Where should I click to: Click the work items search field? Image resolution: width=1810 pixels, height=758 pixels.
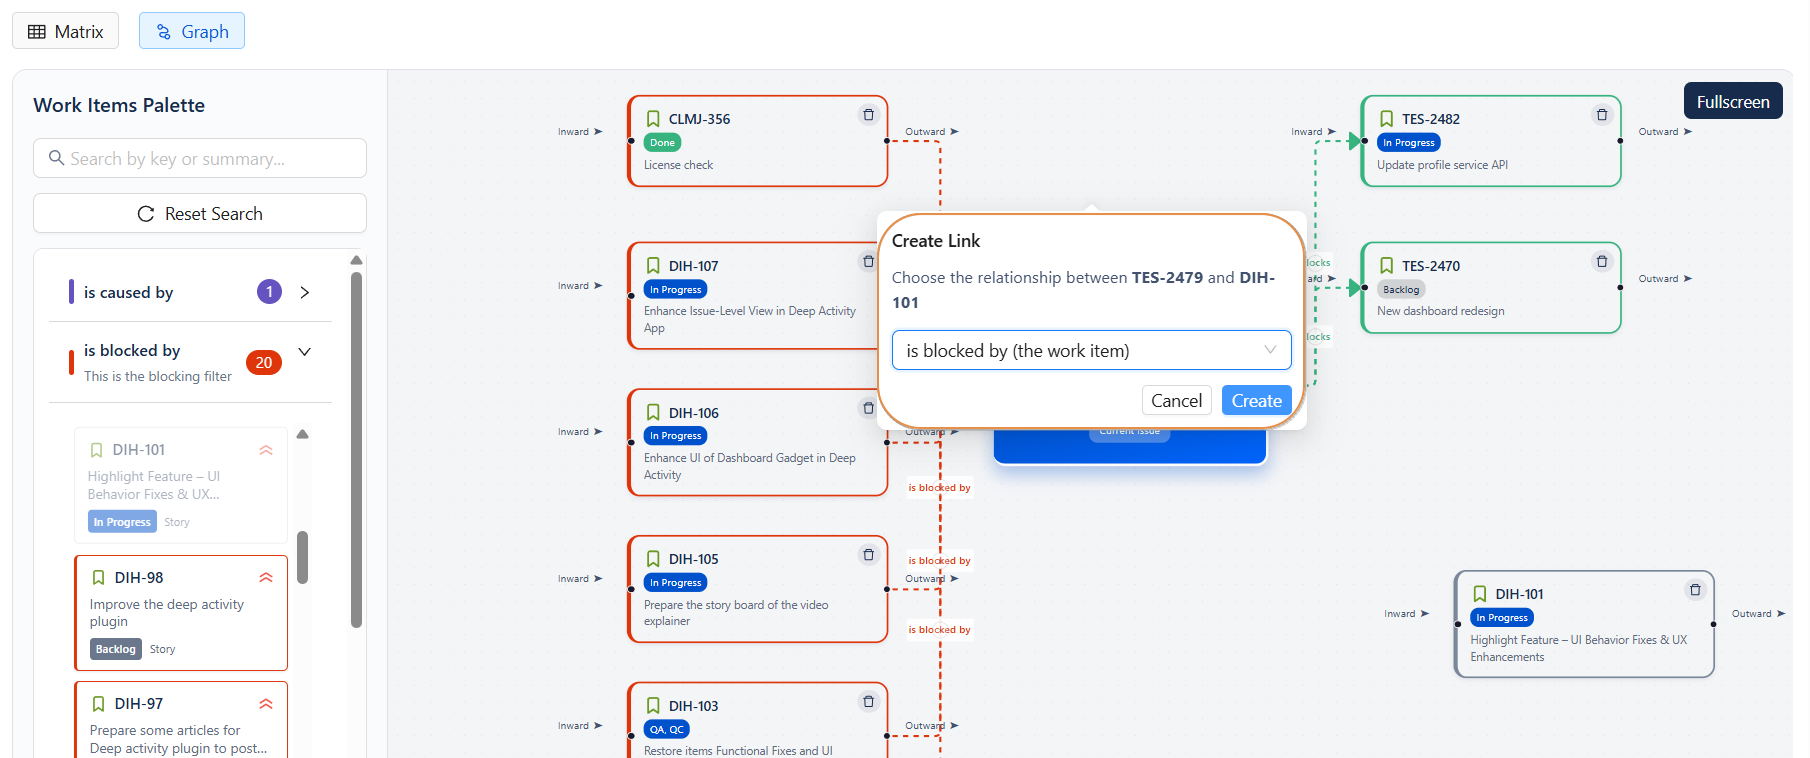(200, 159)
